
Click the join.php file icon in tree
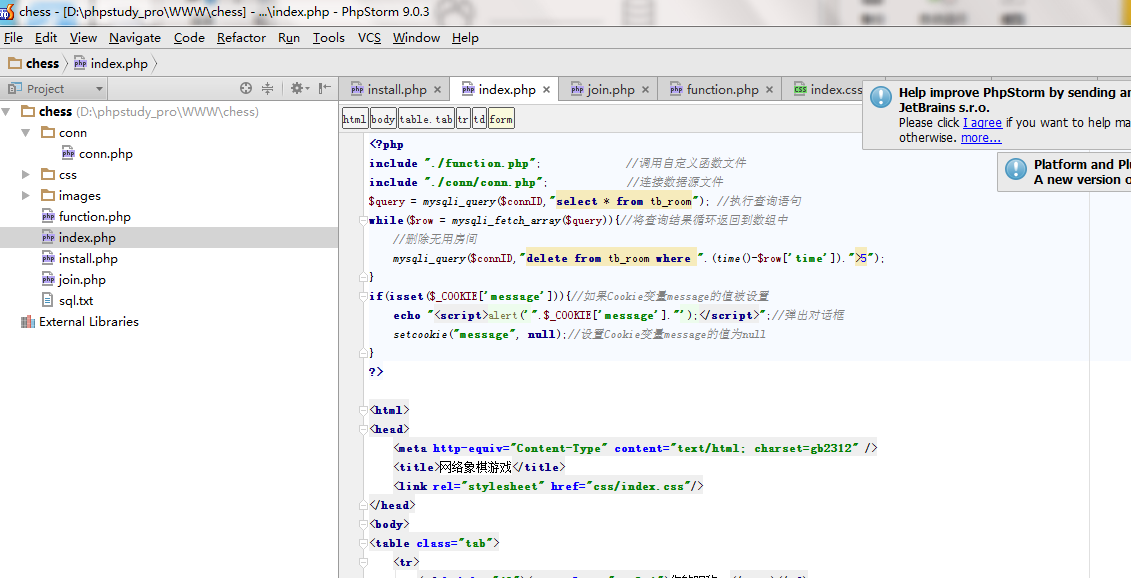click(x=48, y=279)
